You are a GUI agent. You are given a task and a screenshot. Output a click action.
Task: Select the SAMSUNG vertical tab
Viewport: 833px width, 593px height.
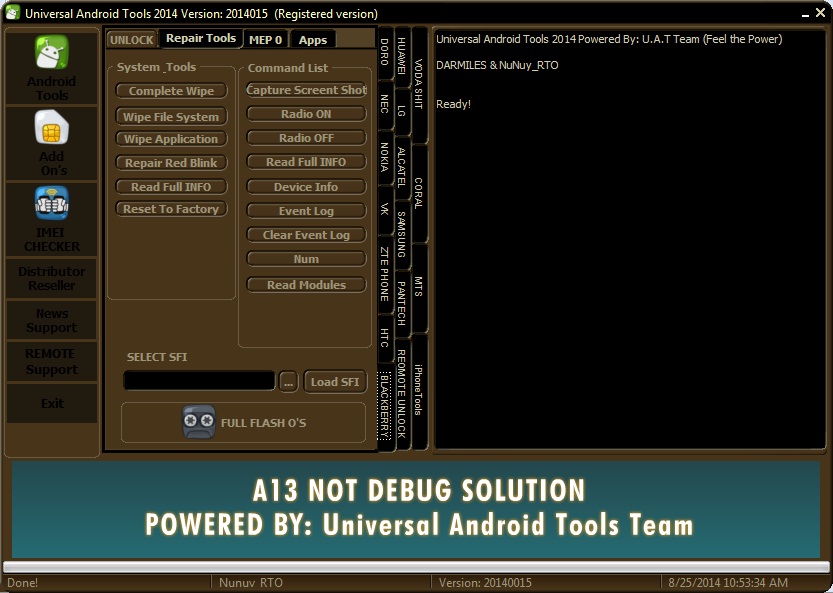point(402,235)
